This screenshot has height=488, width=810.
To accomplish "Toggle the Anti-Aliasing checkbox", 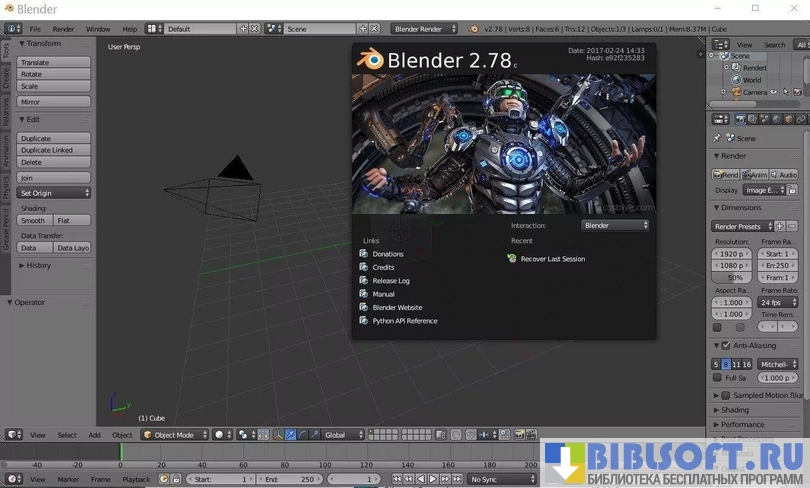I will point(726,346).
